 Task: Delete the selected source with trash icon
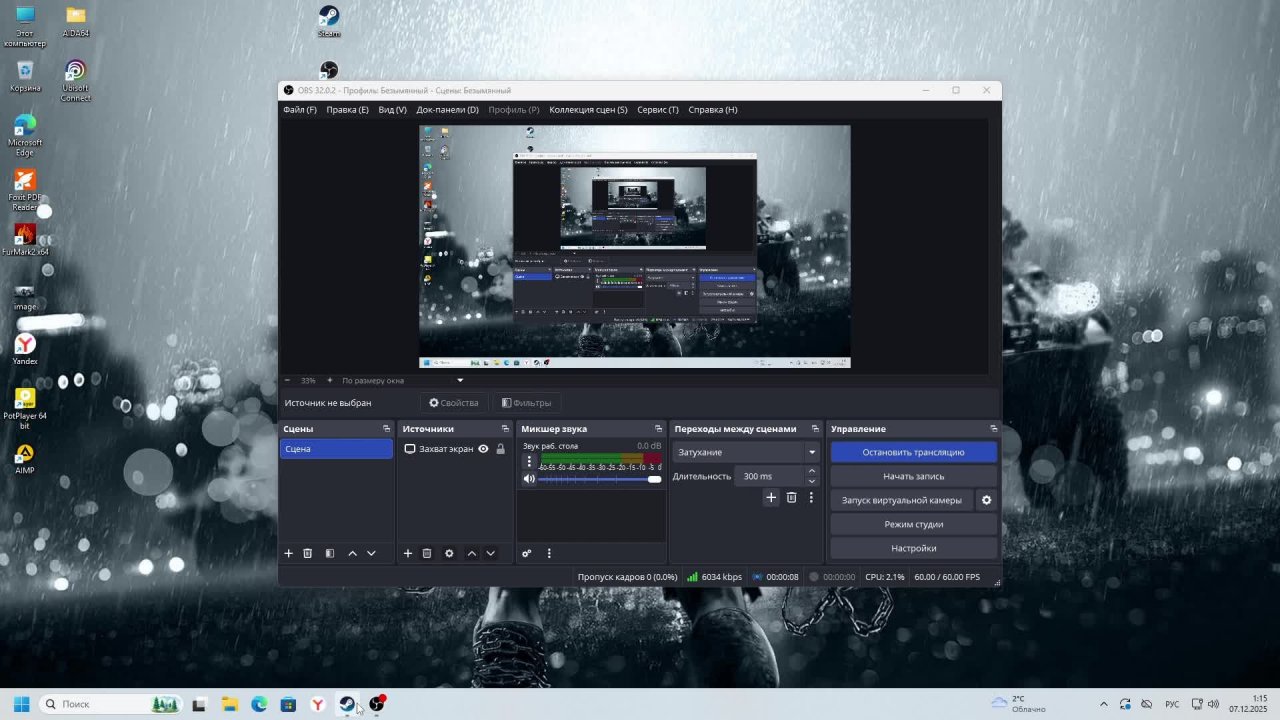click(427, 553)
